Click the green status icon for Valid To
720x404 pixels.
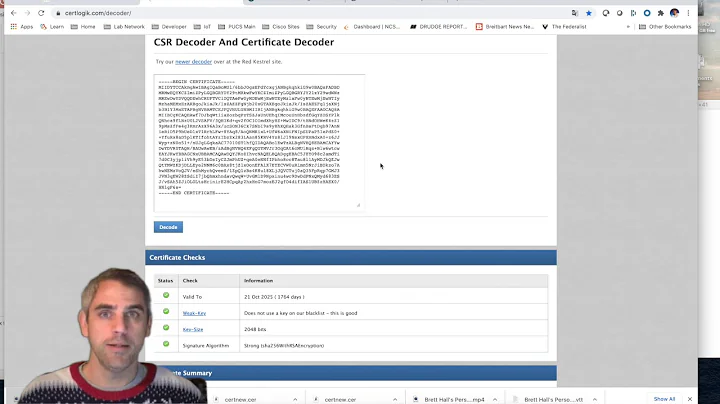(166, 295)
